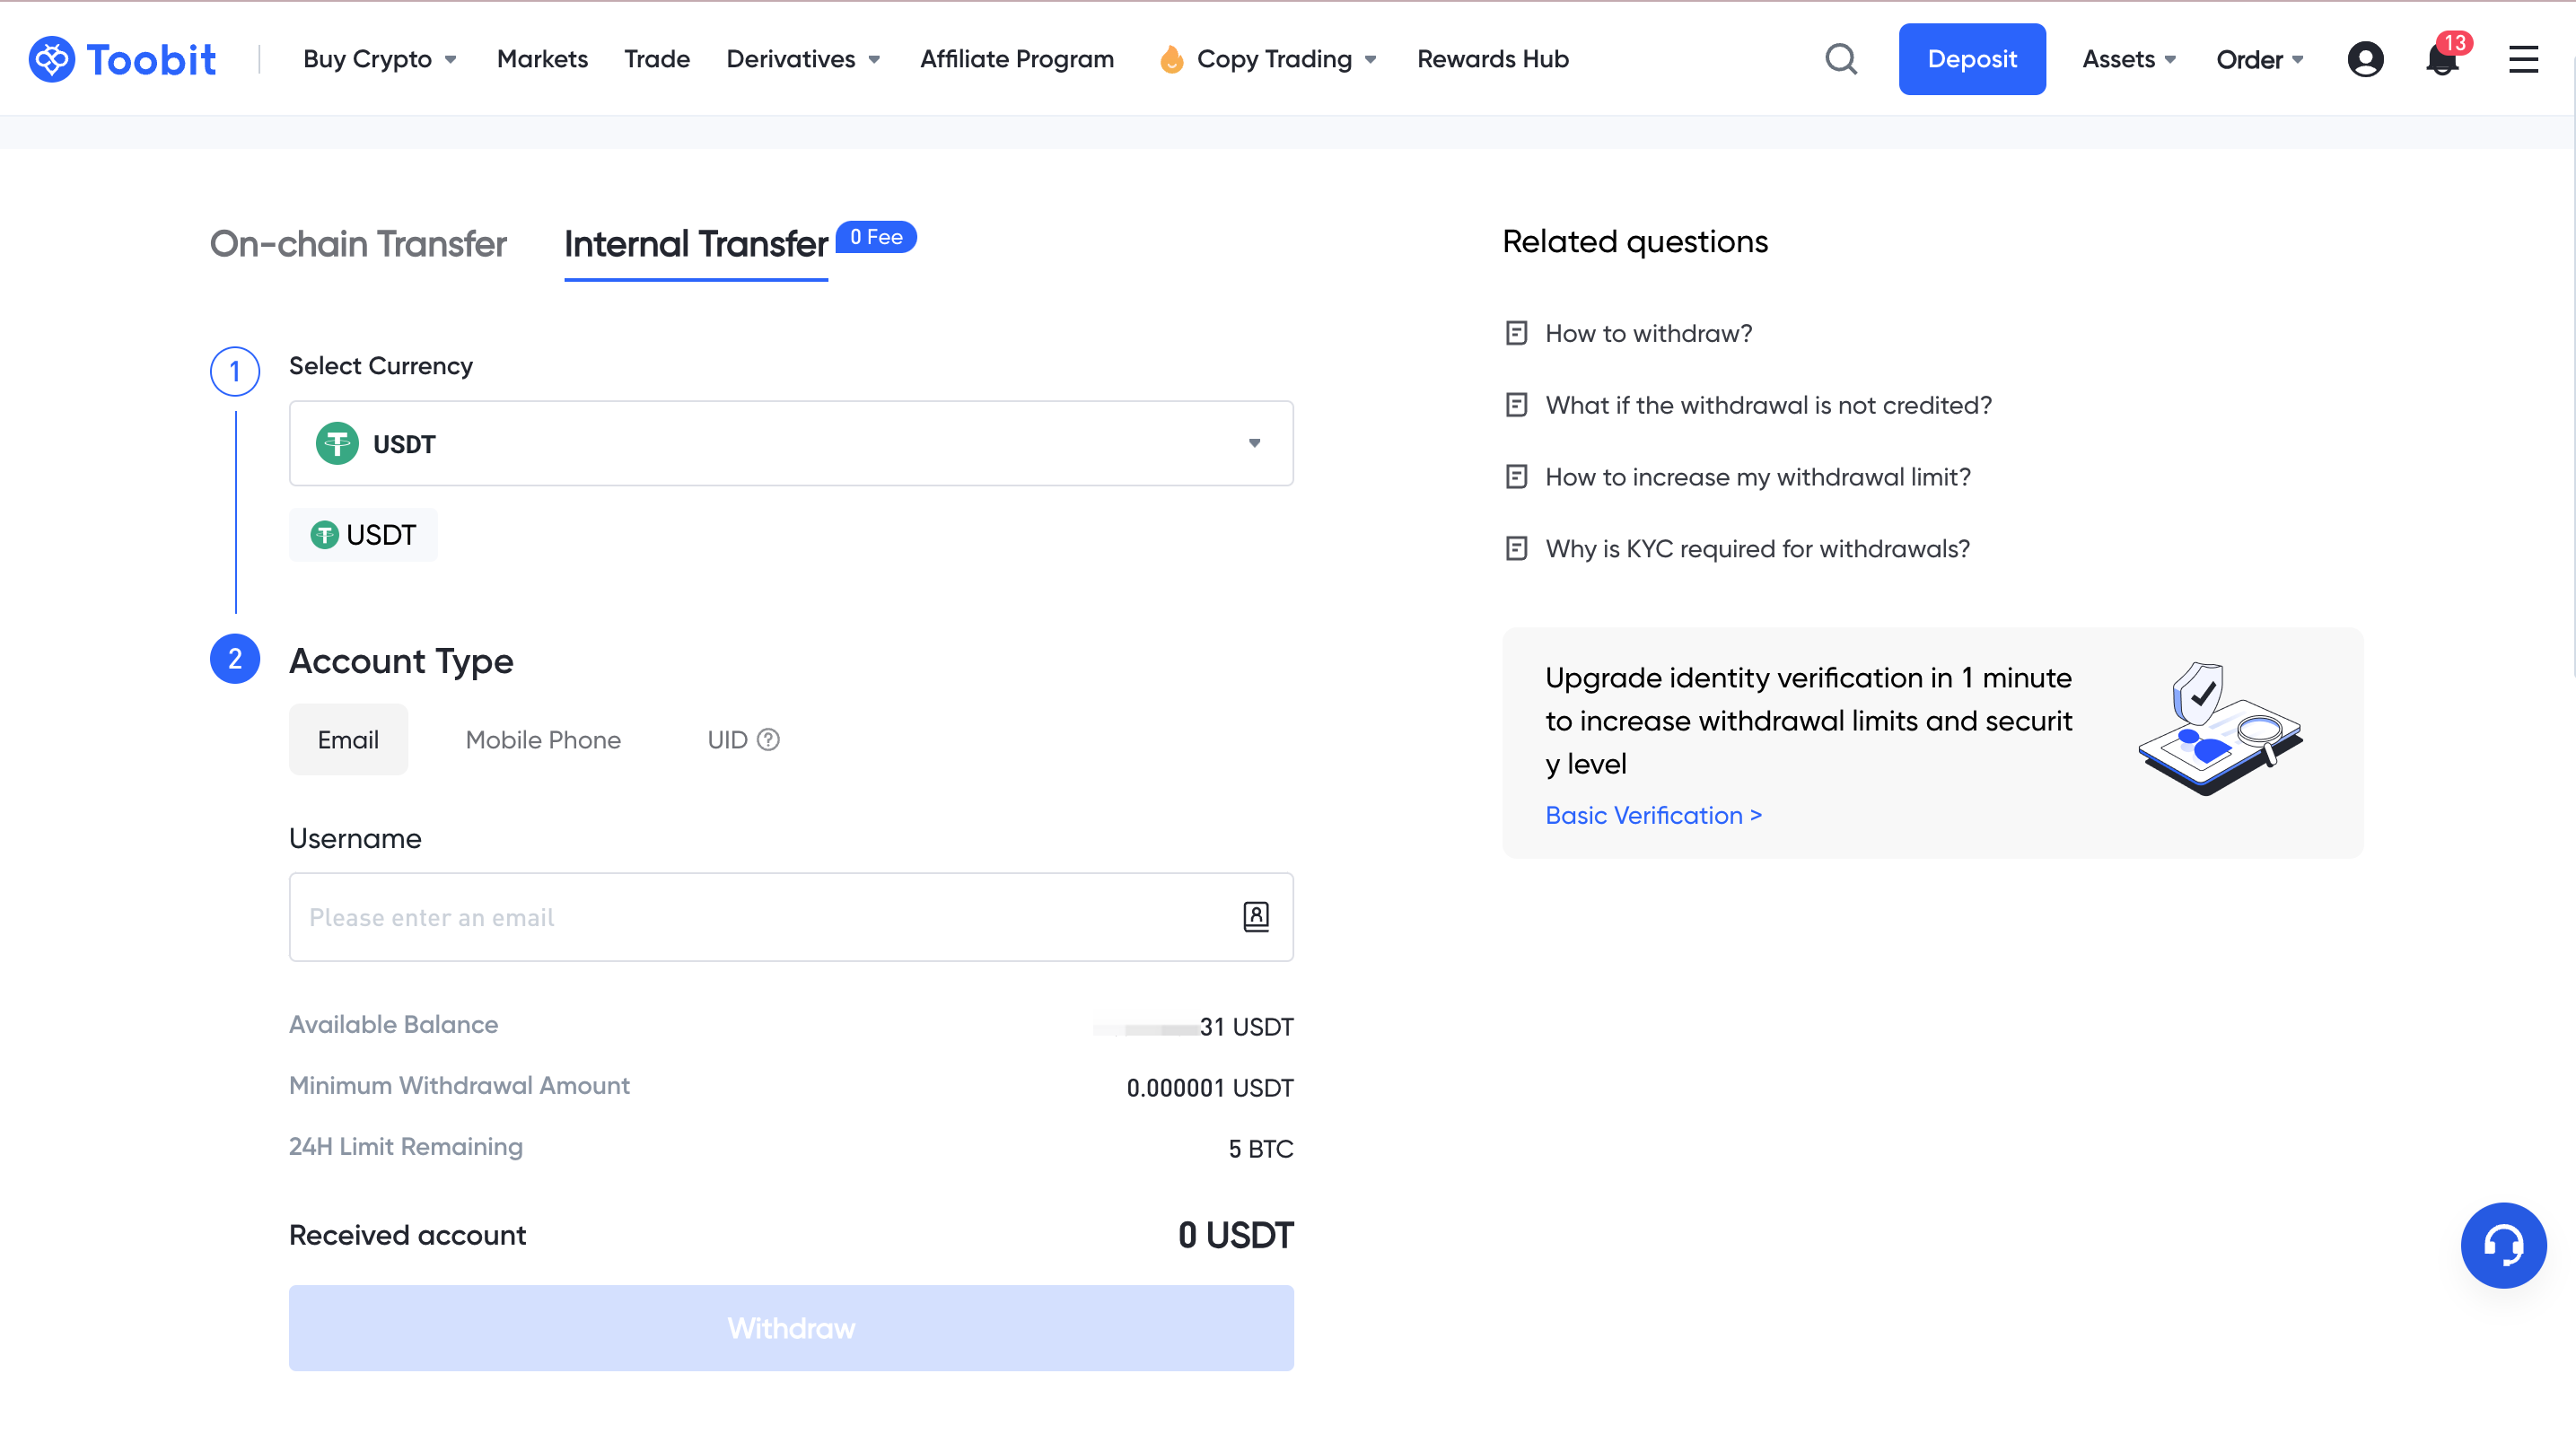Open the search magnifier icon
This screenshot has height=1452, width=2576.
coord(1841,59)
